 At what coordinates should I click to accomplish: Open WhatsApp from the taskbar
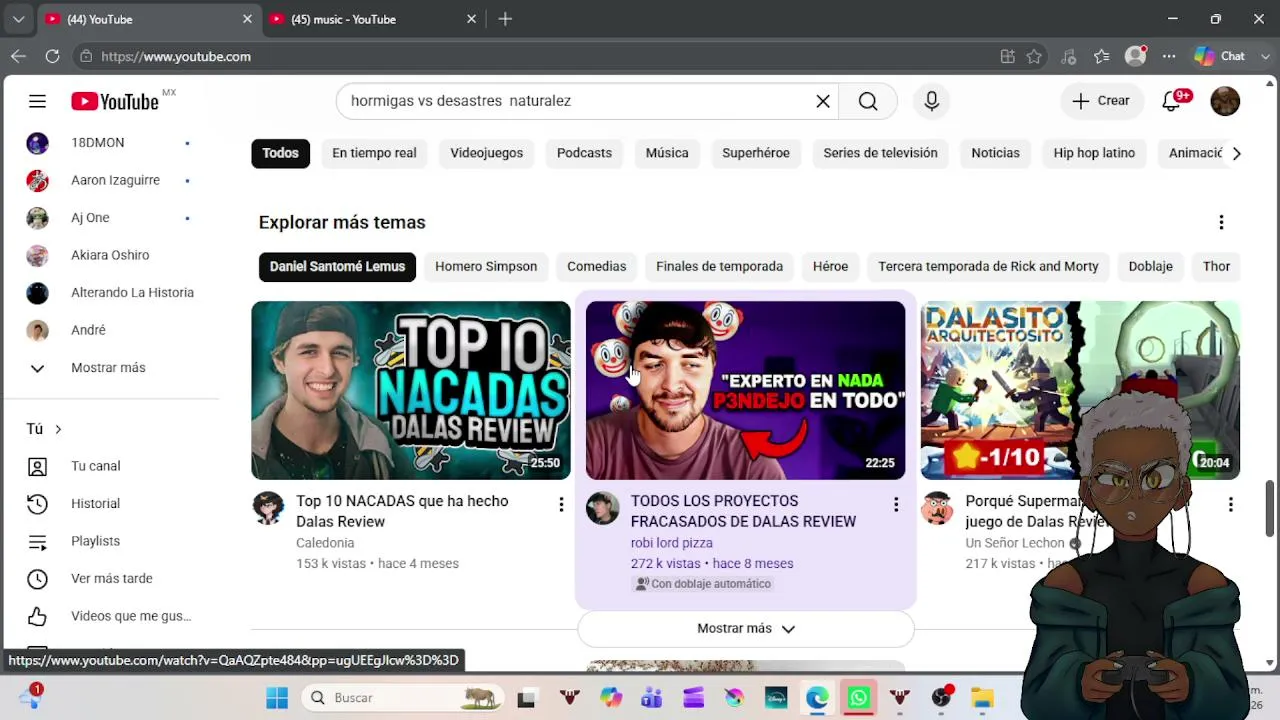tap(858, 698)
